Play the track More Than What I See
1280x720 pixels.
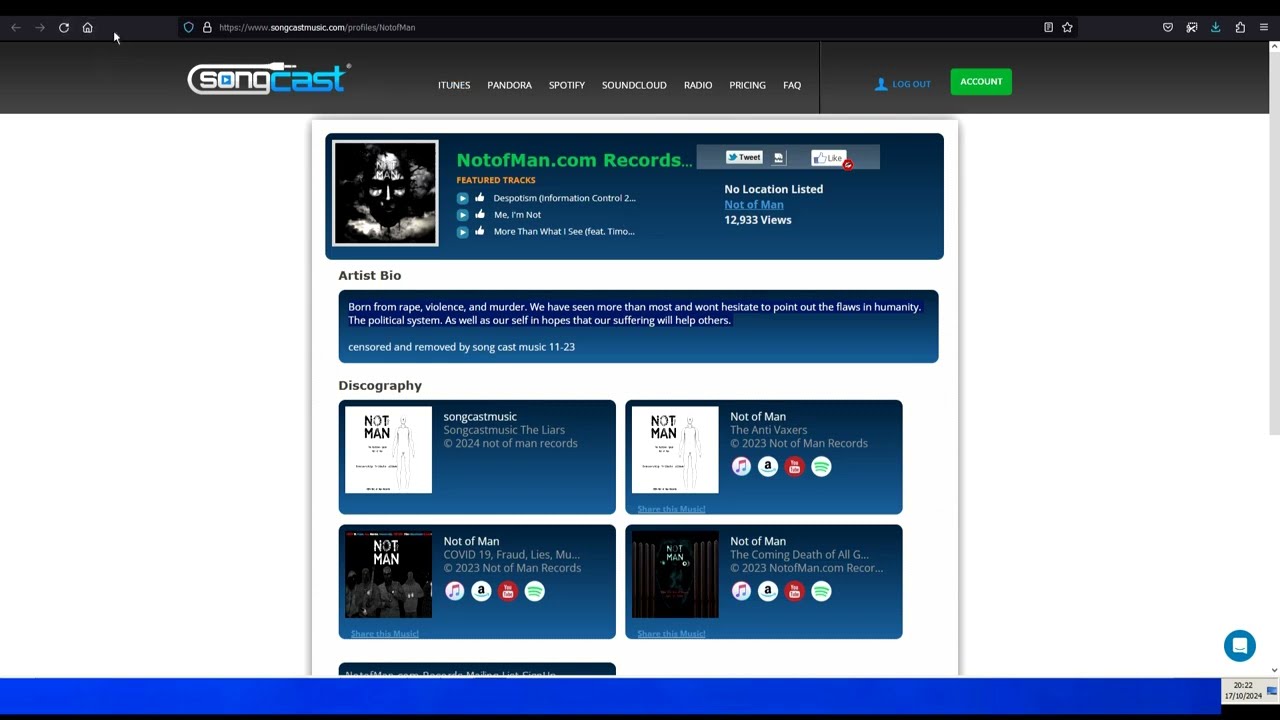point(462,231)
